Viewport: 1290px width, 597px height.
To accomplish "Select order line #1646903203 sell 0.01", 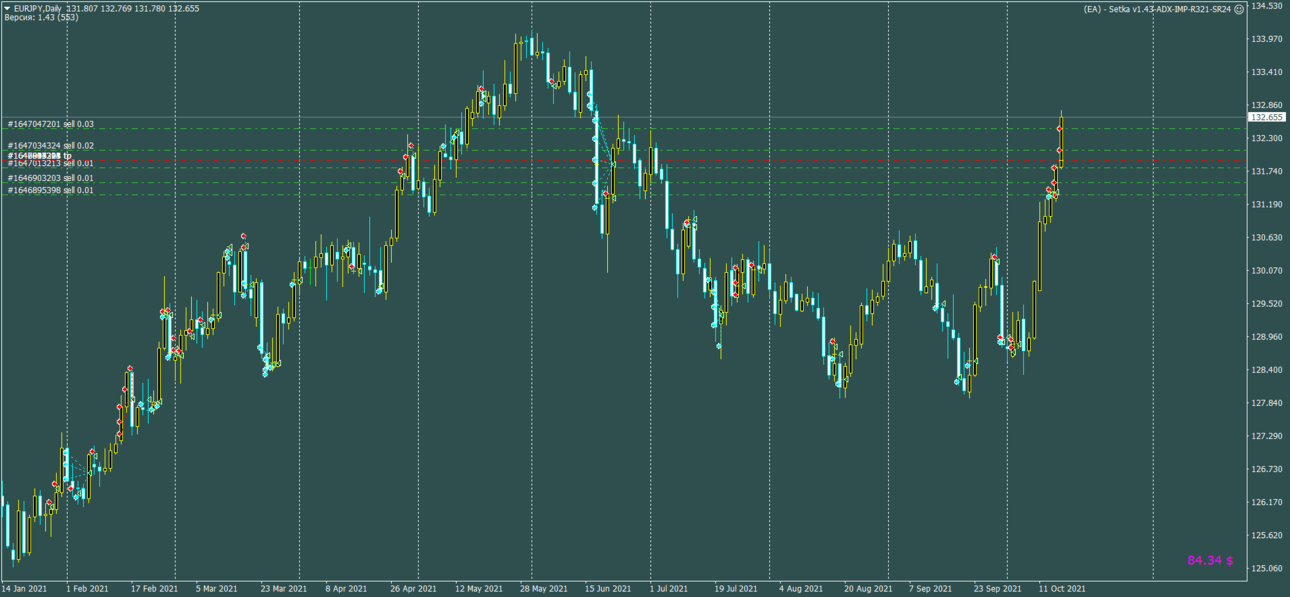I will click(x=51, y=178).
